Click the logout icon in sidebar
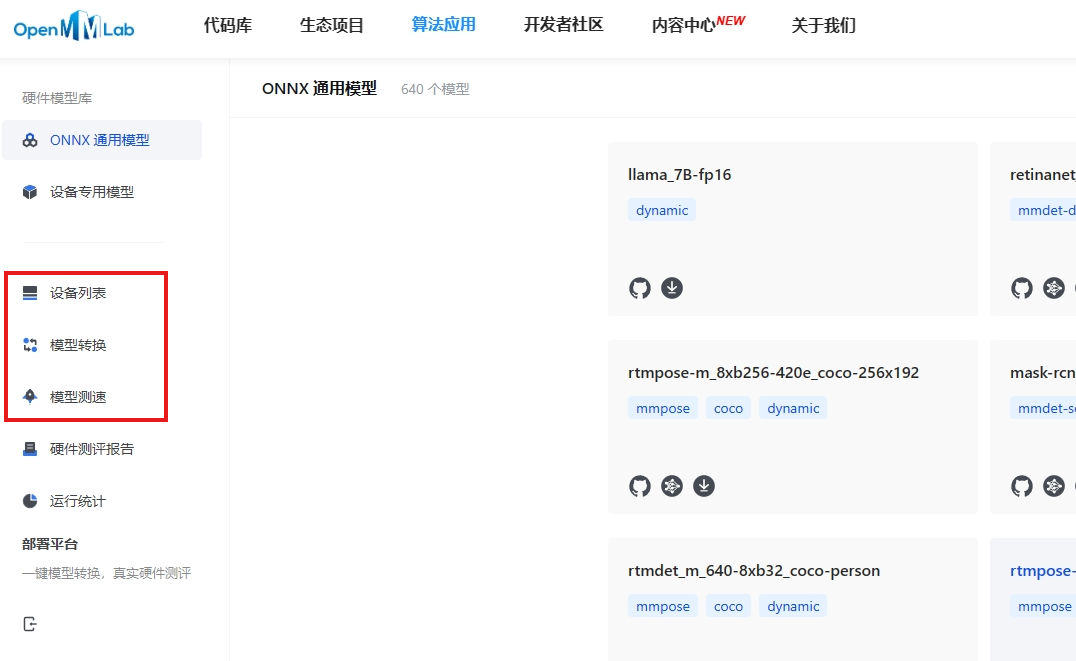The image size is (1076, 661). click(30, 624)
